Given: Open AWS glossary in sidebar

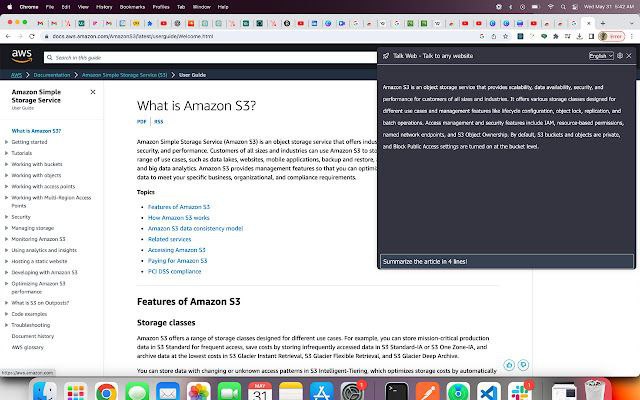Looking at the screenshot, I should coord(27,347).
